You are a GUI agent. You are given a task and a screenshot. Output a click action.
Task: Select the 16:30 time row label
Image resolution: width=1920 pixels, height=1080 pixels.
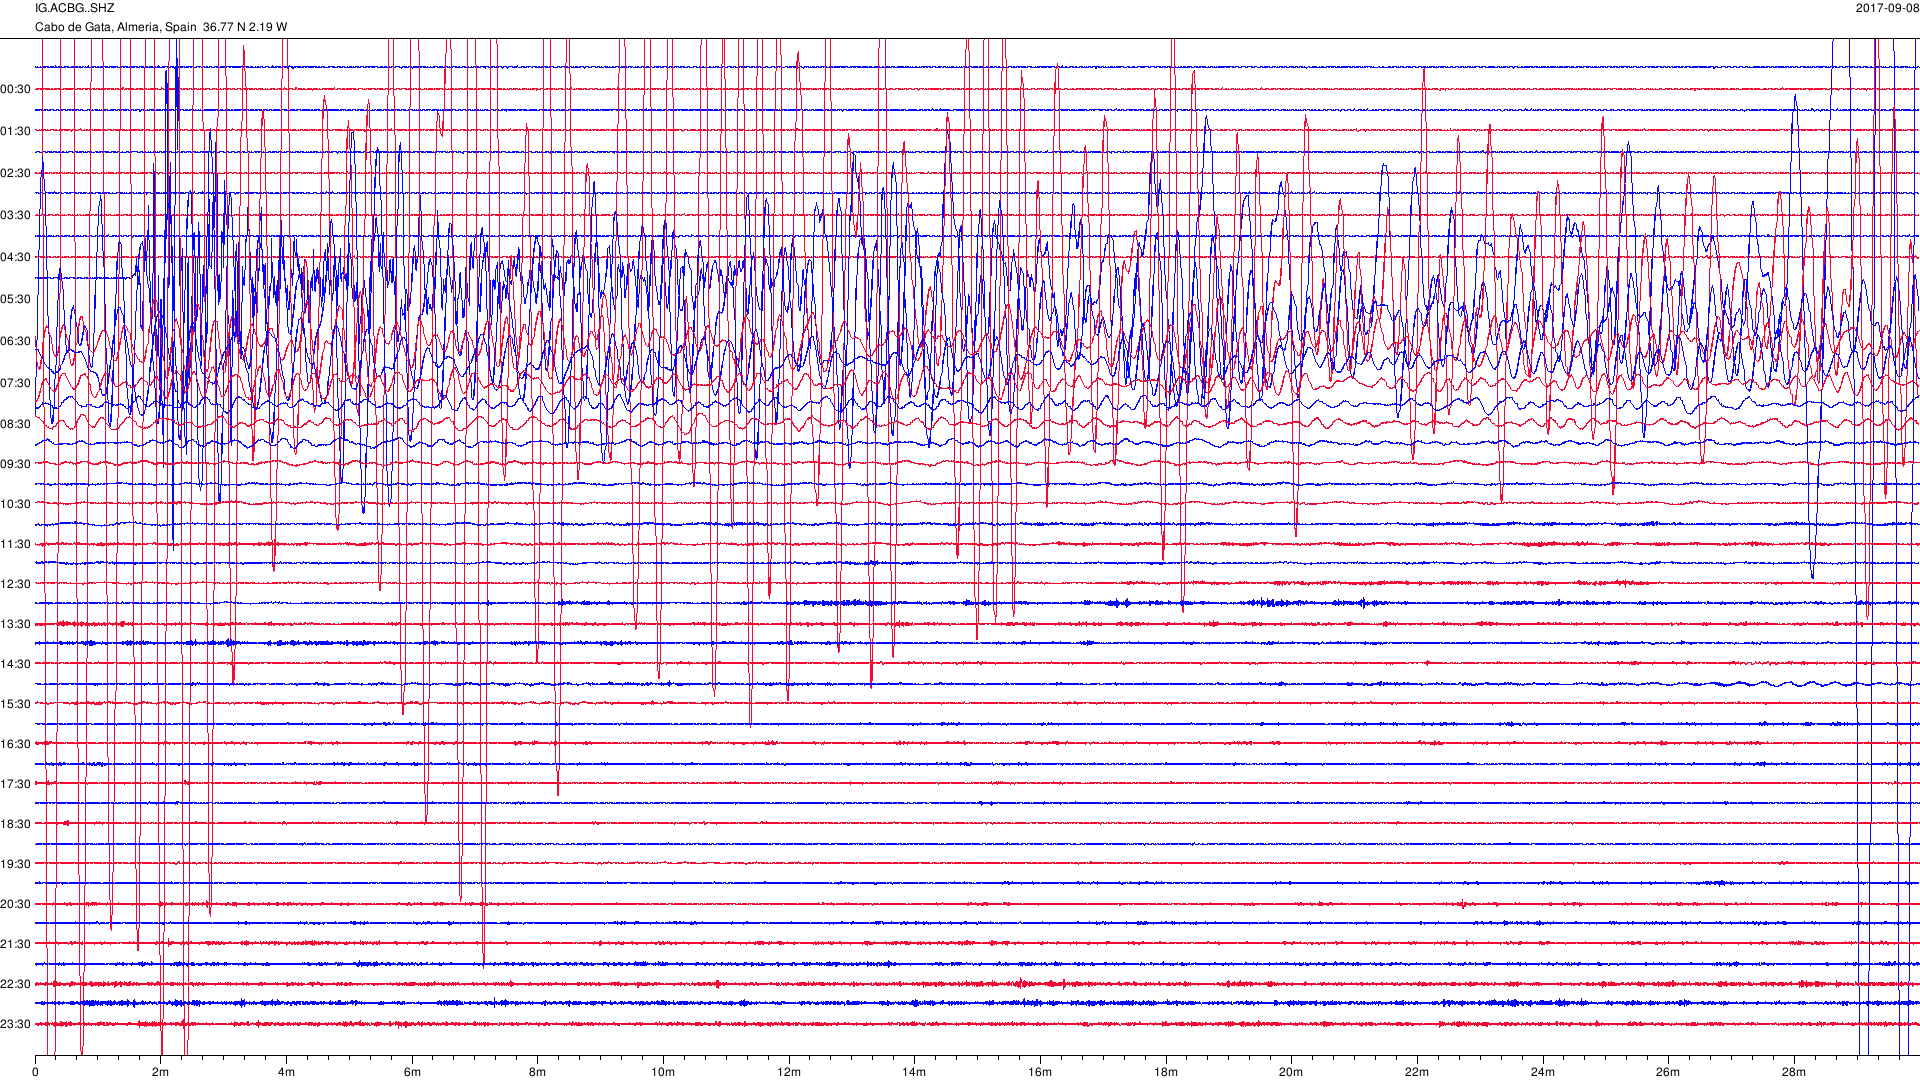[x=16, y=744]
